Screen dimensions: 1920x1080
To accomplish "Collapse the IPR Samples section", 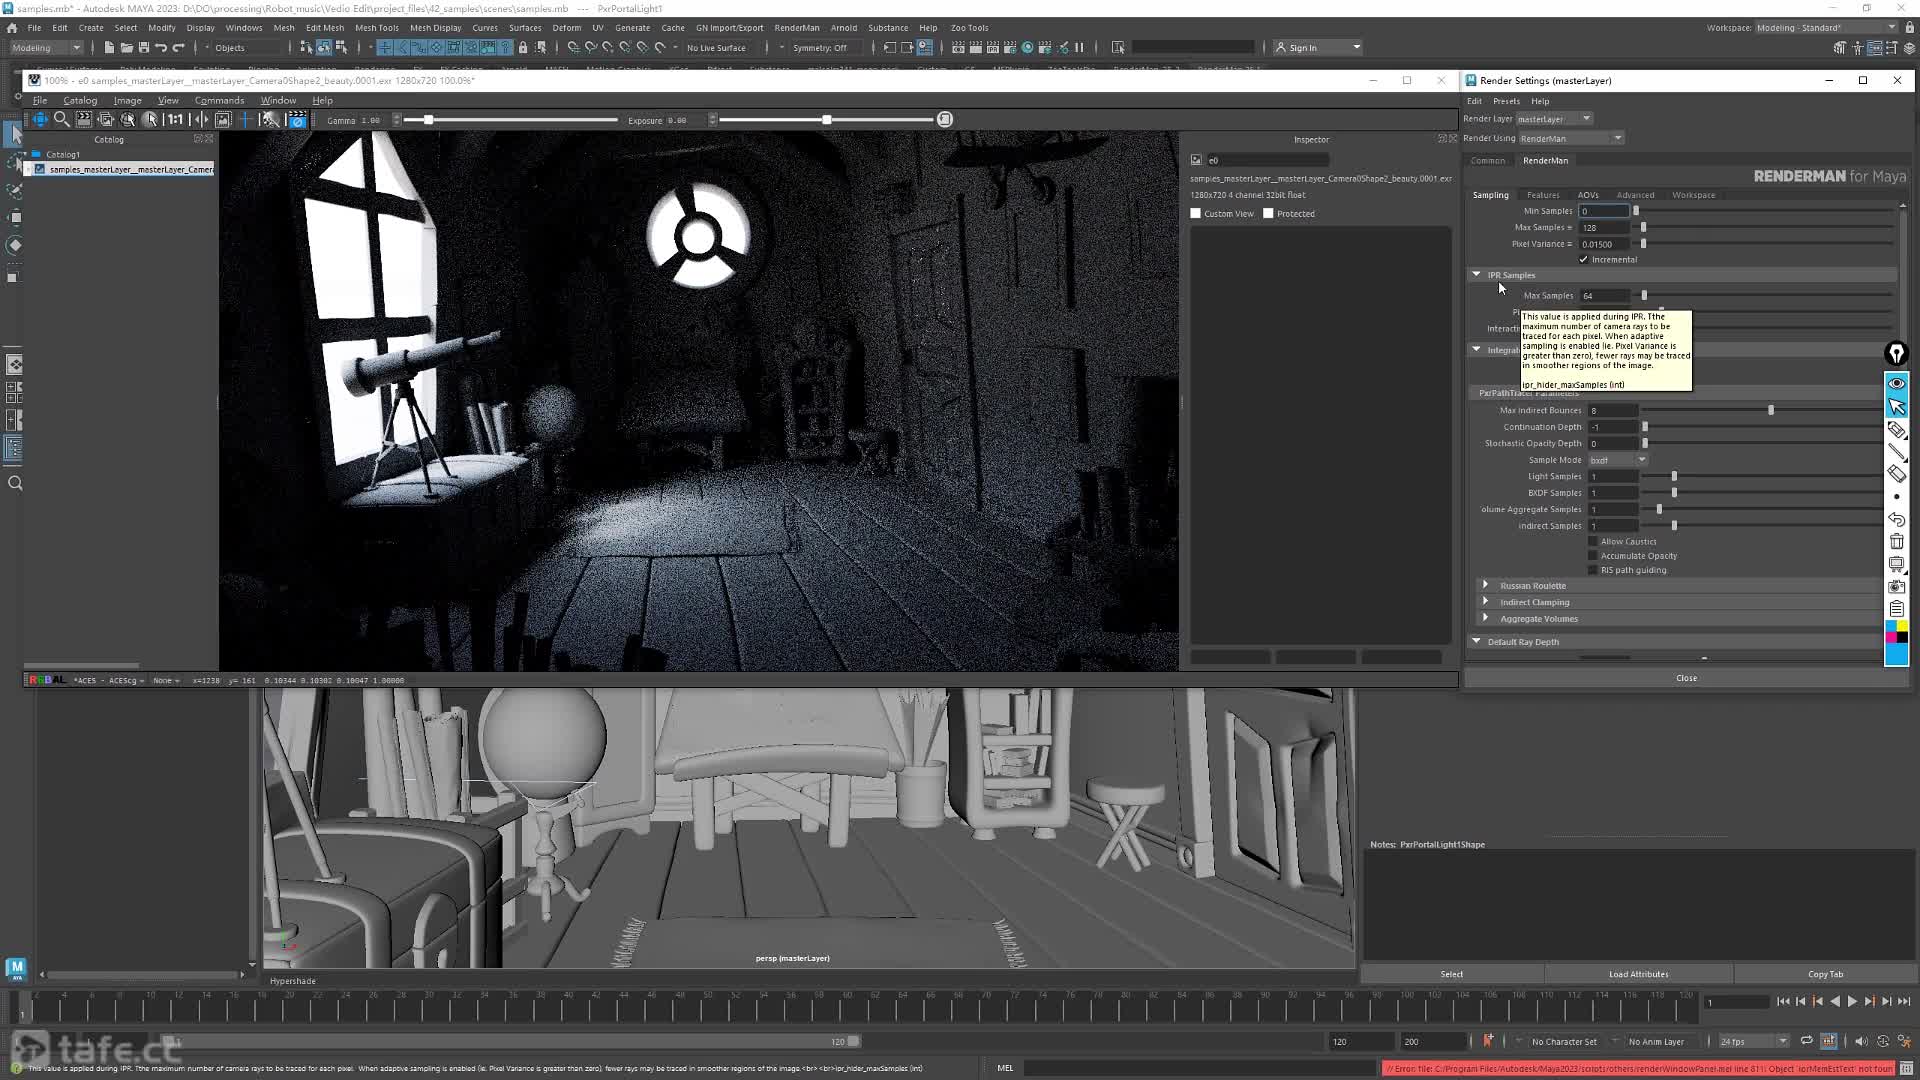I will (x=1476, y=274).
